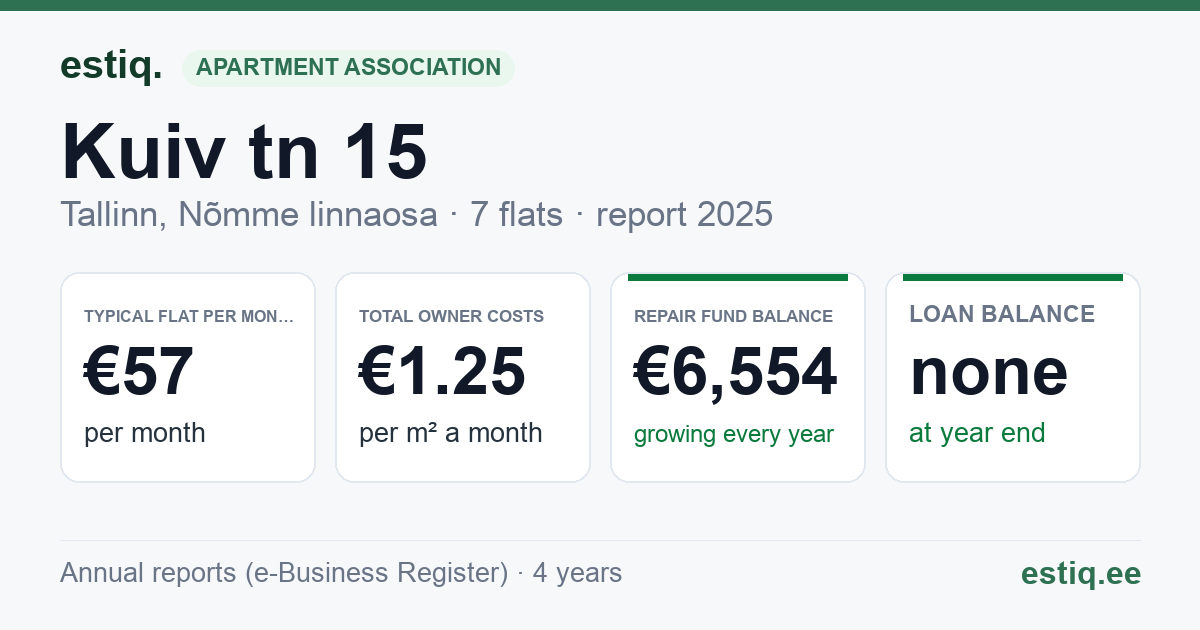The image size is (1200, 630).
Task: Click the 'none' loan value
Action: pos(989,372)
